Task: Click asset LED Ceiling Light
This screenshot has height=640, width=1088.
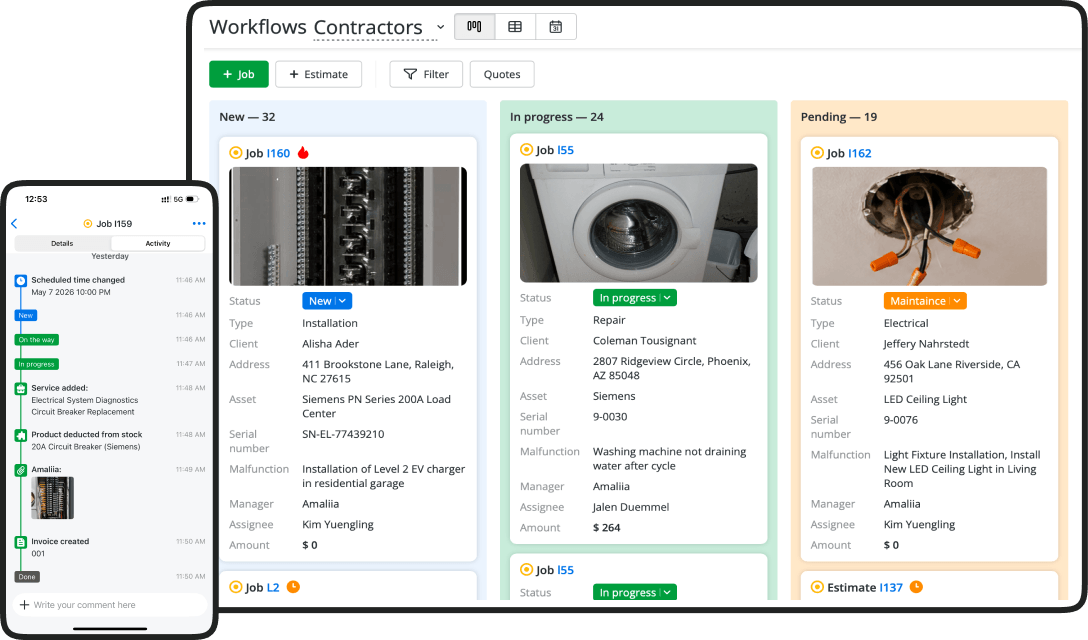Action: point(925,399)
